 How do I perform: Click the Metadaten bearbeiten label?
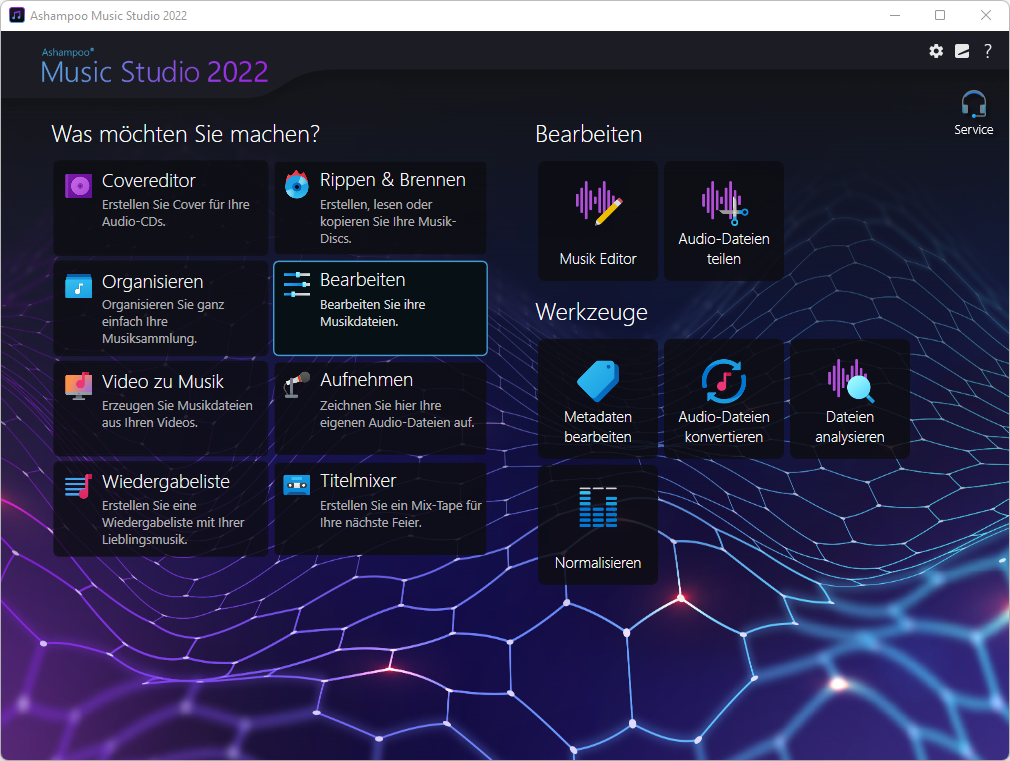click(598, 427)
